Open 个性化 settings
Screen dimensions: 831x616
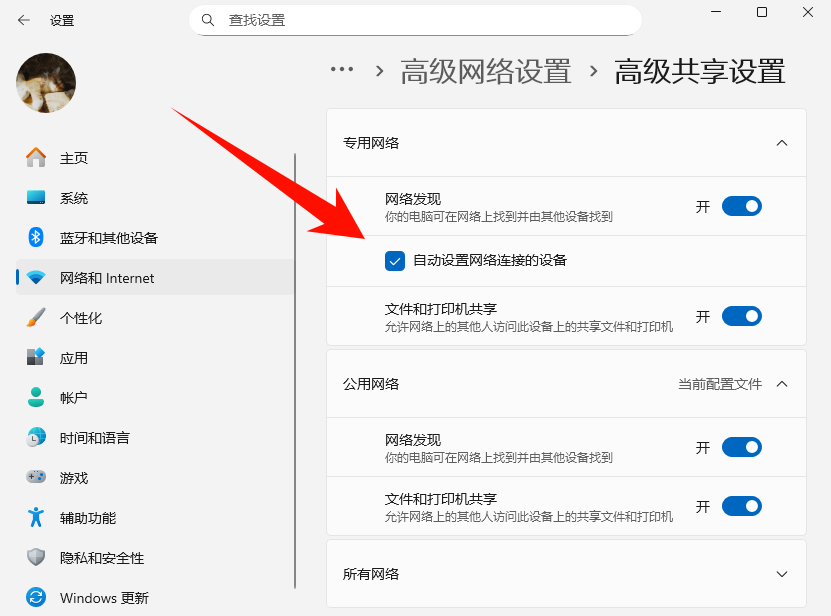click(x=73, y=317)
